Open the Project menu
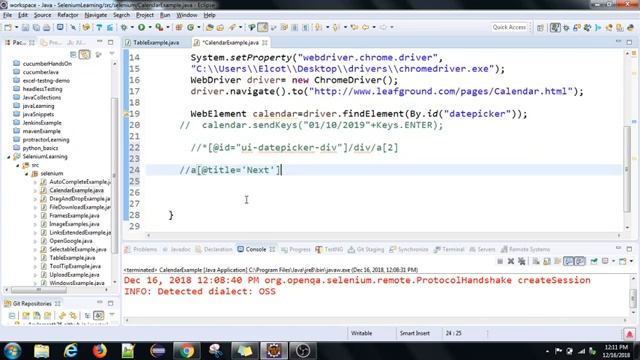The height and width of the screenshot is (360, 640). point(145,15)
